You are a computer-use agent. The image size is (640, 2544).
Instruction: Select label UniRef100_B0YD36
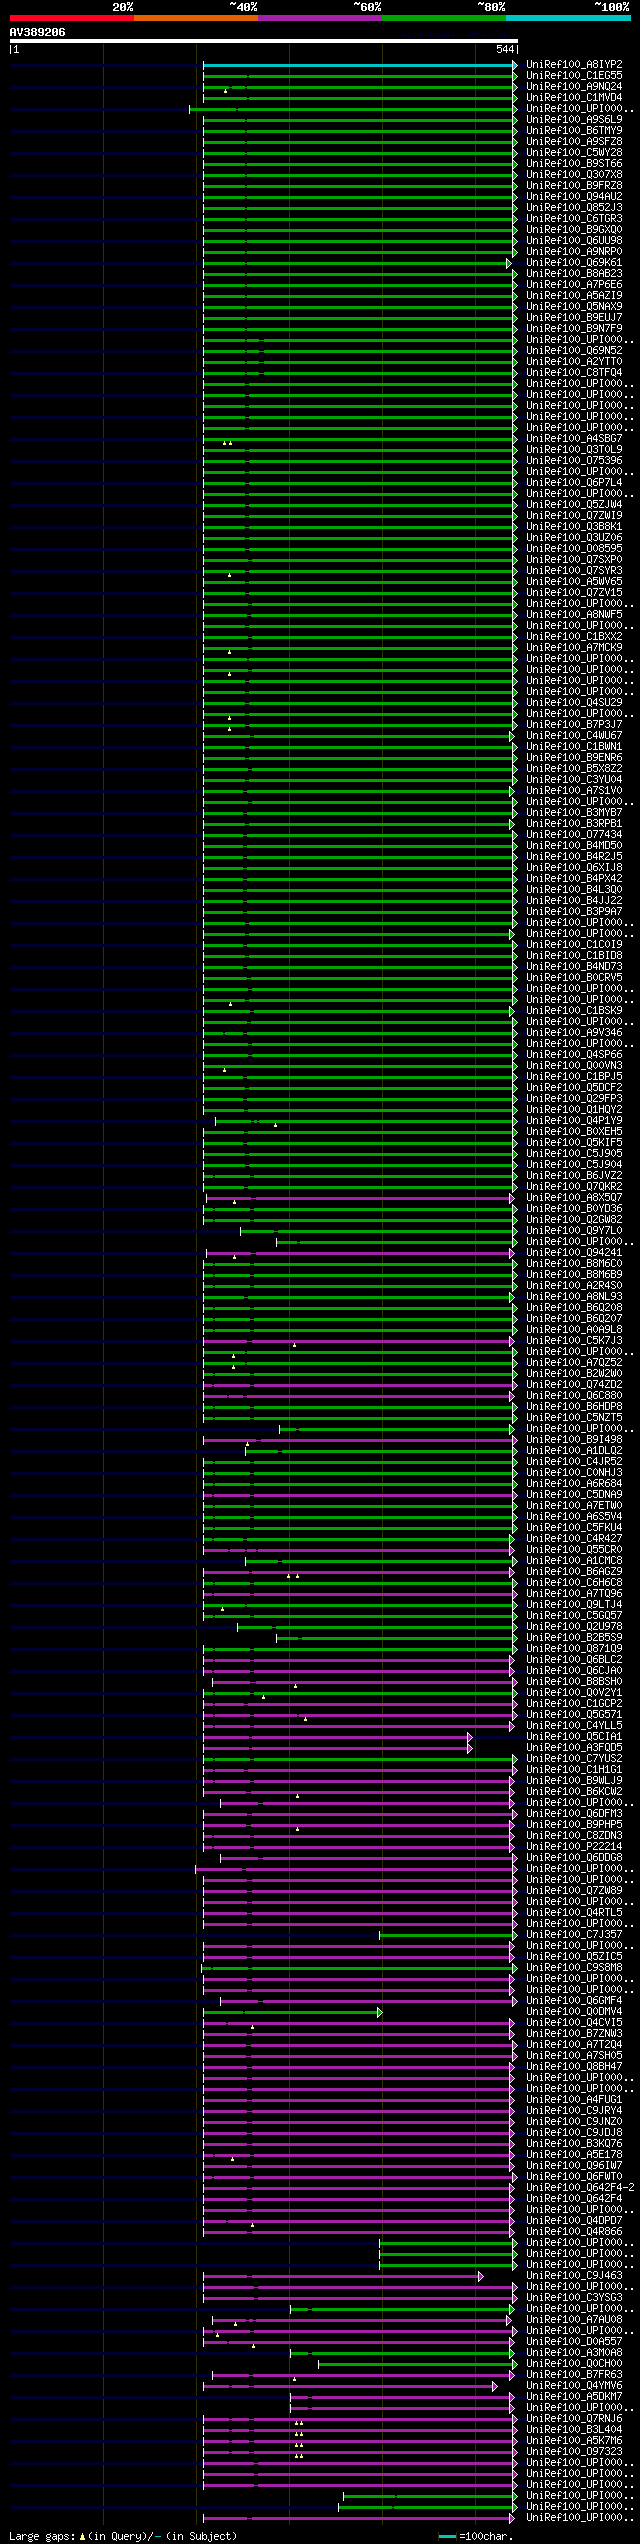pos(574,1209)
